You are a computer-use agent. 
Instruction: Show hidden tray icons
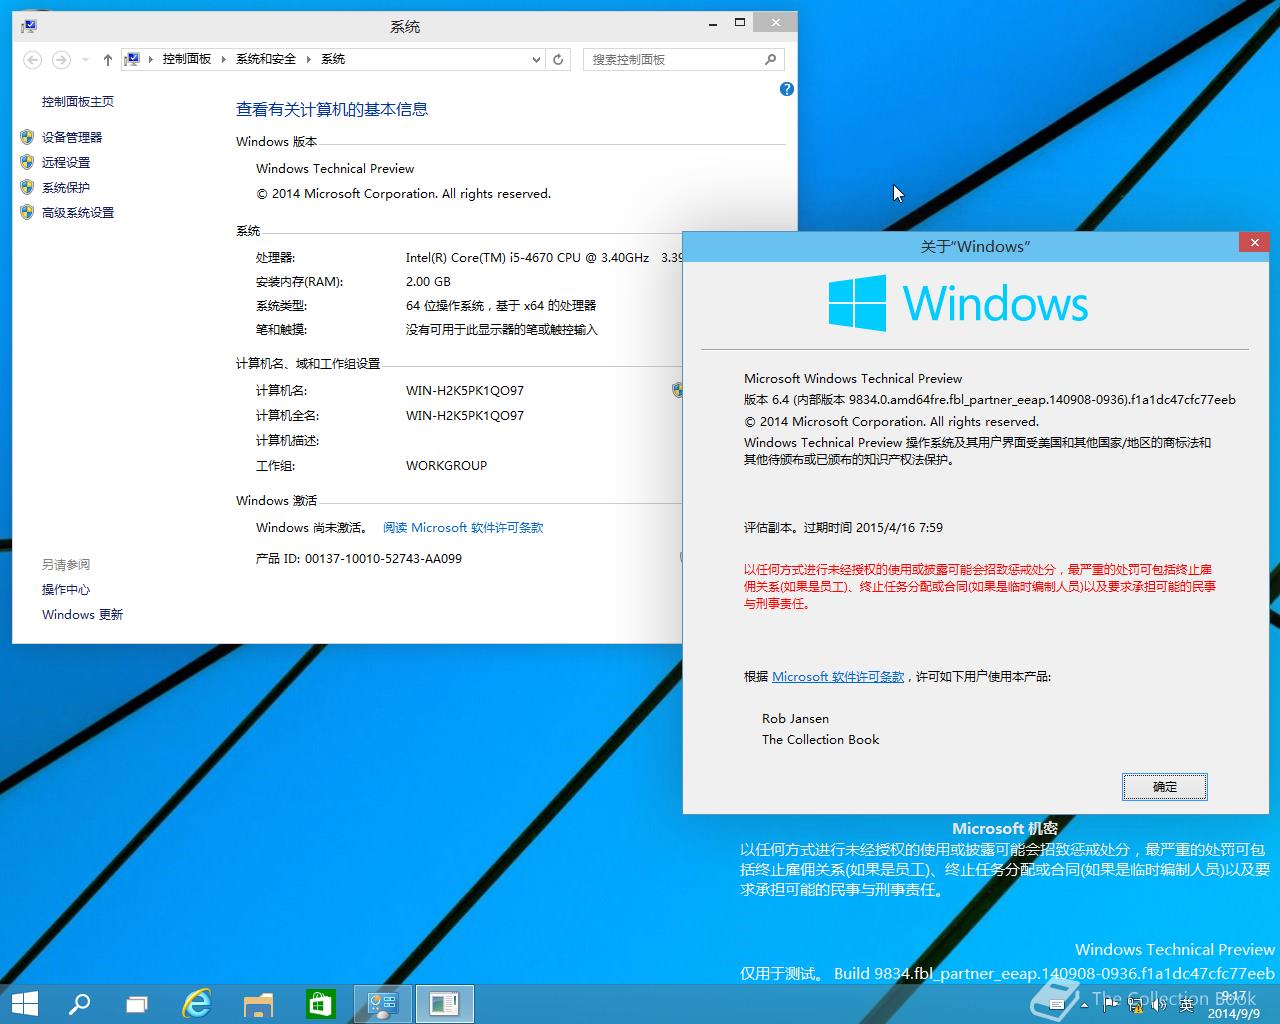1084,1005
